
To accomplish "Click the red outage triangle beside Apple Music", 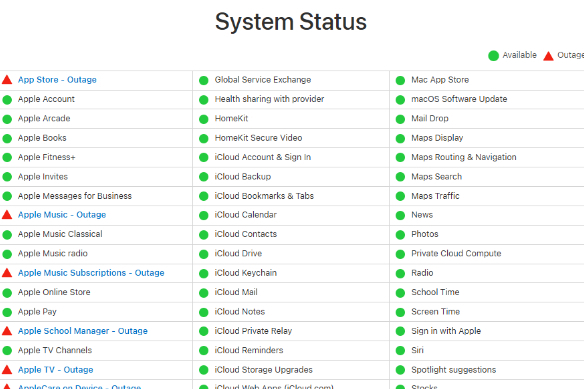I will 7,214.
